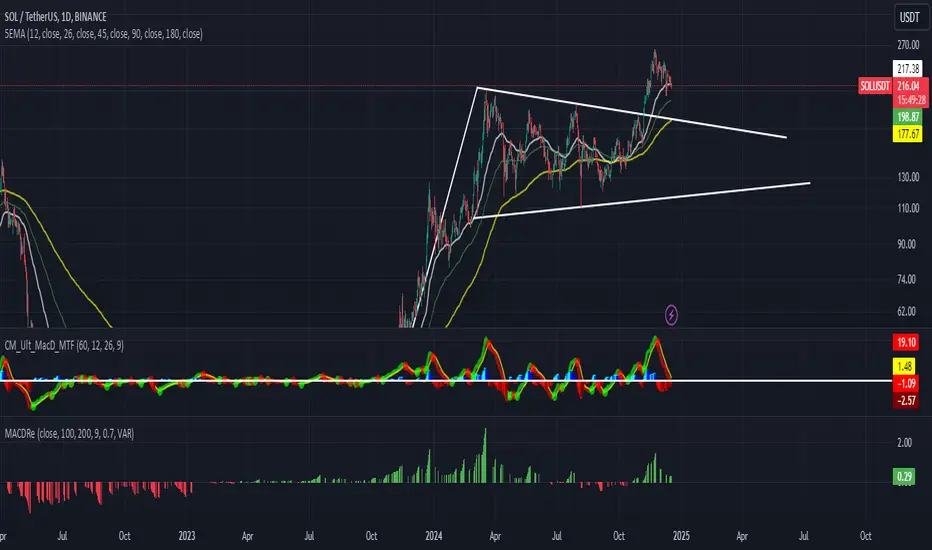
Task: Click the 2.00 MACDRe axis label
Action: [x=904, y=443]
